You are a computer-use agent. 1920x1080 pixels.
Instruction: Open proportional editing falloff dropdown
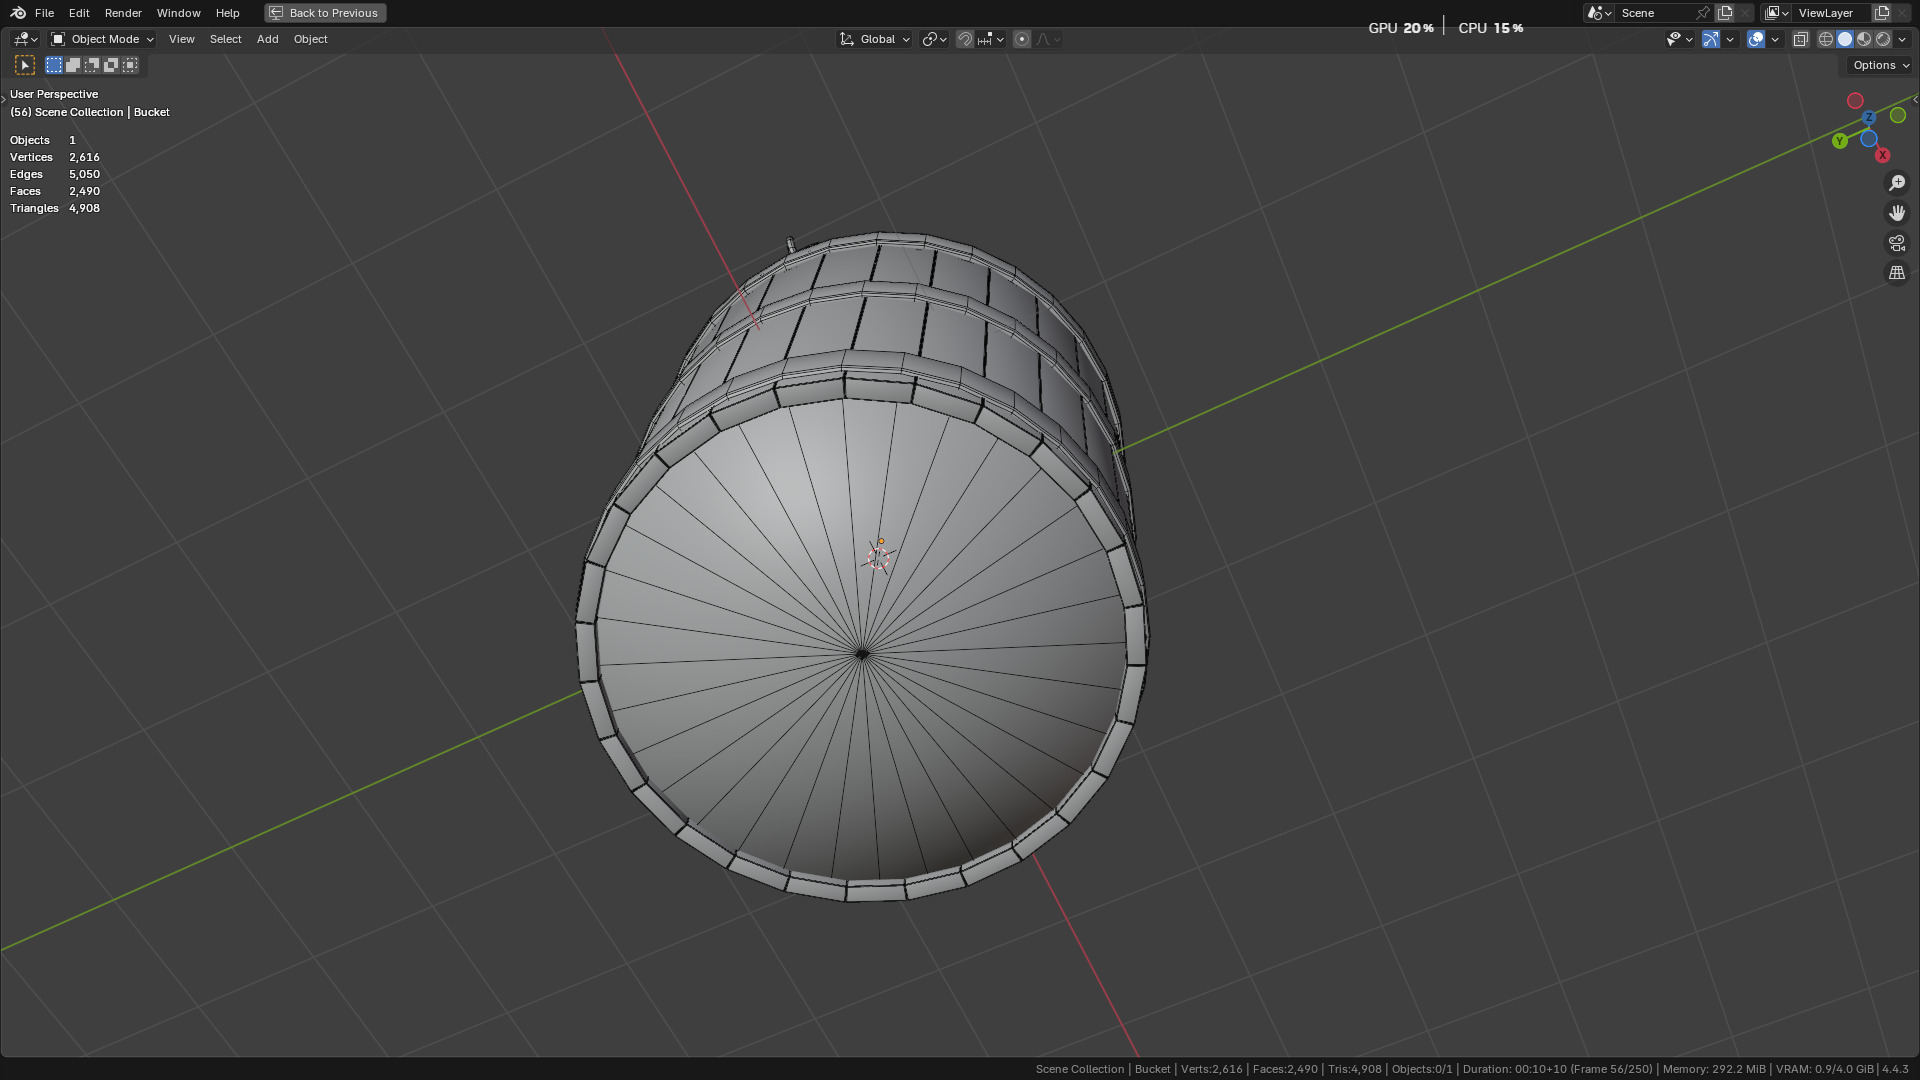pyautogui.click(x=1048, y=39)
